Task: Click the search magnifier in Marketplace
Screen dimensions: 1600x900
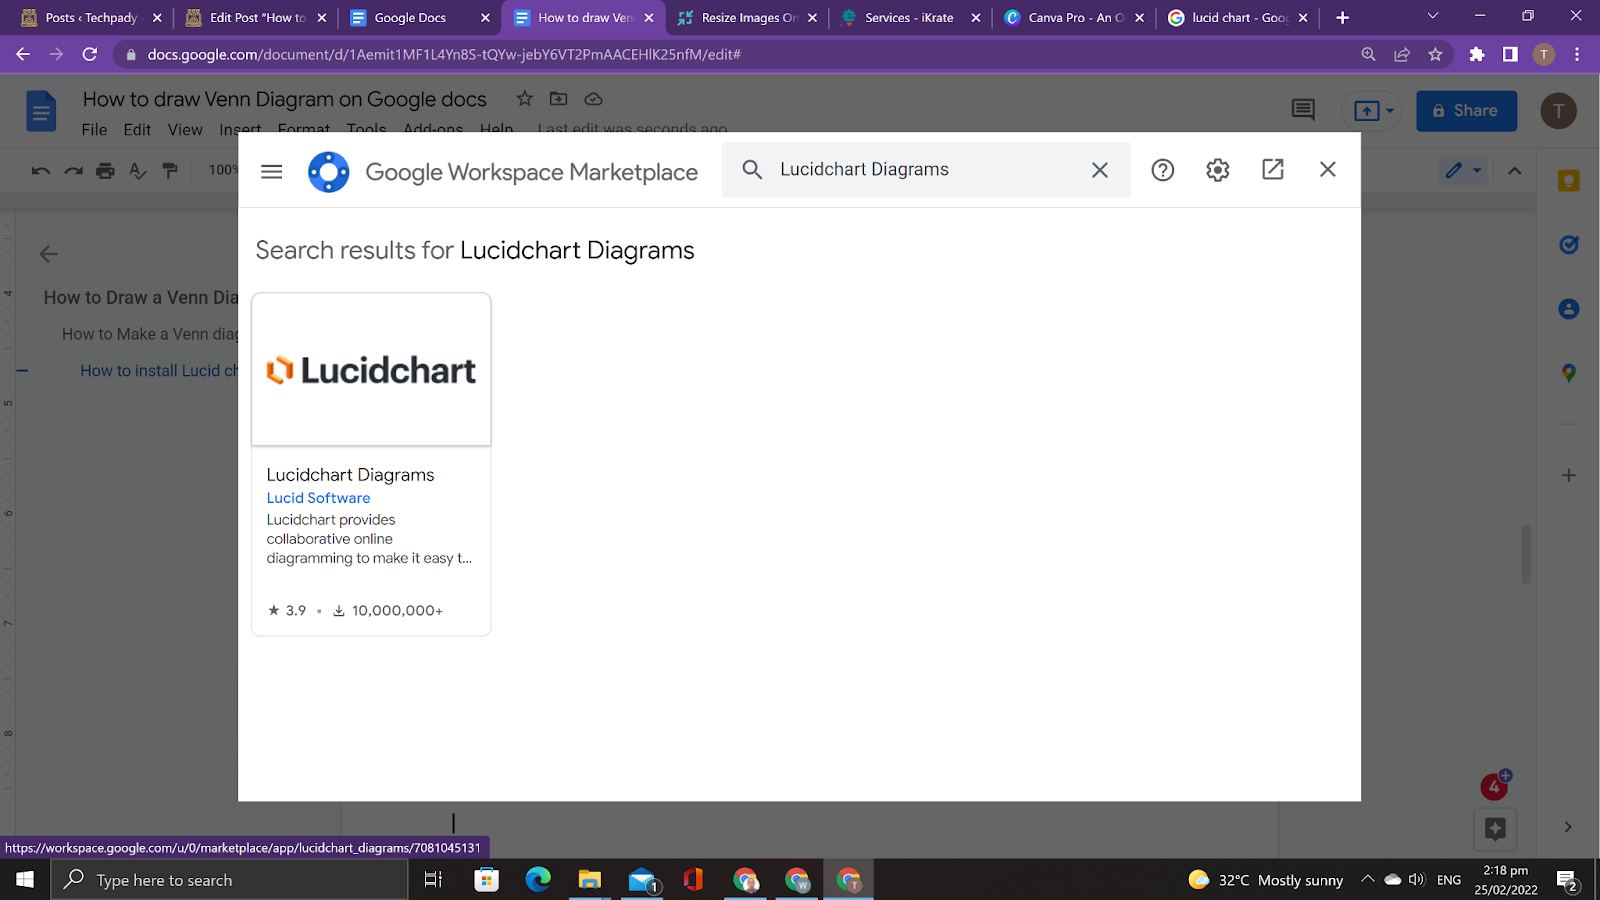Action: tap(752, 170)
